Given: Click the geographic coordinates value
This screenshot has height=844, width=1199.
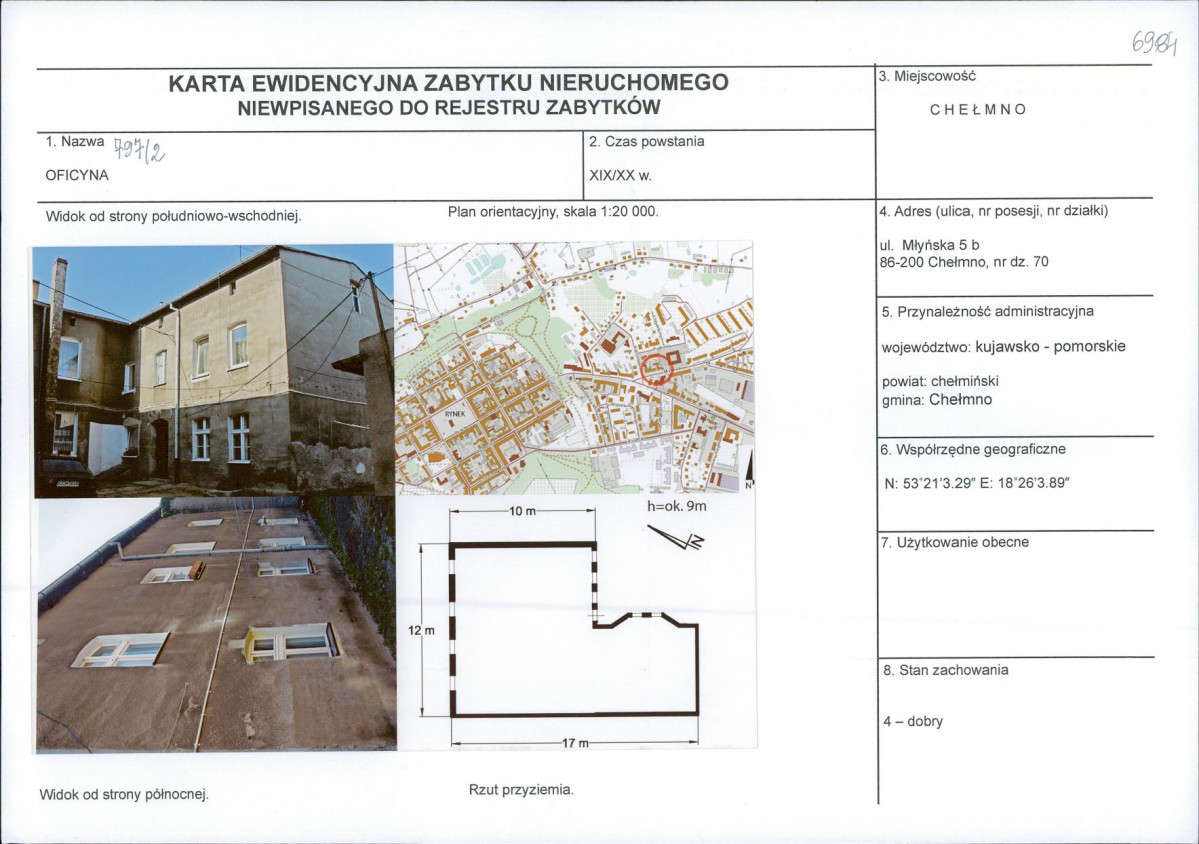Looking at the screenshot, I should (x=976, y=483).
